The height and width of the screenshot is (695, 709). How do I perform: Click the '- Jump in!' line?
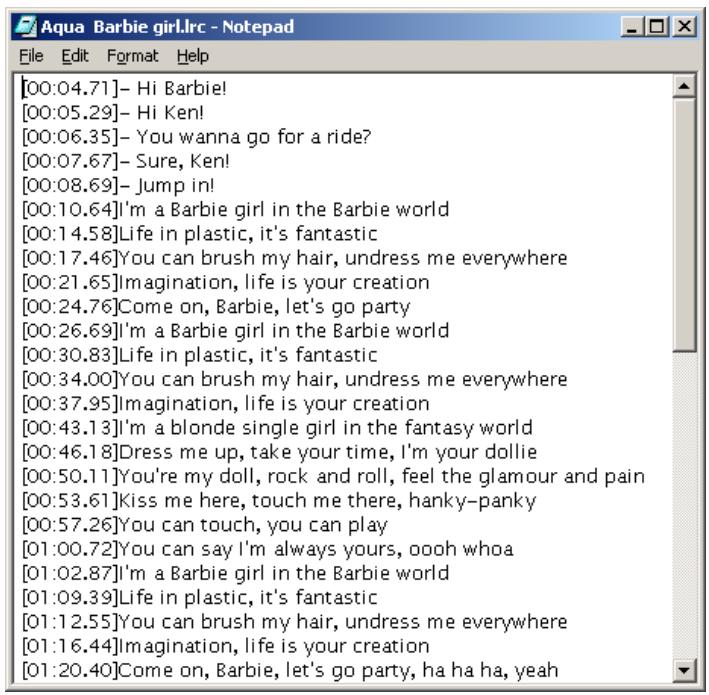pos(118,185)
